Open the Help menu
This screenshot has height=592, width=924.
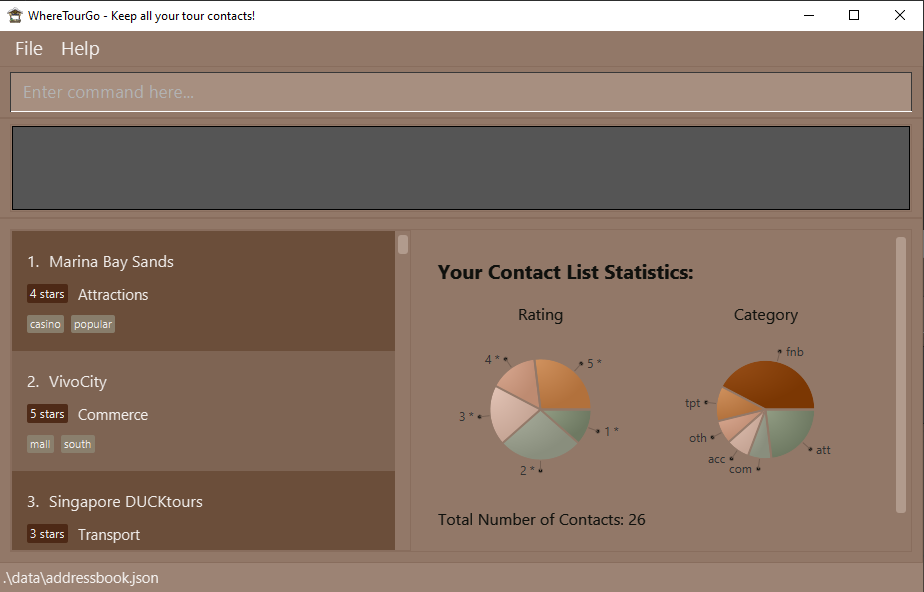pos(80,49)
